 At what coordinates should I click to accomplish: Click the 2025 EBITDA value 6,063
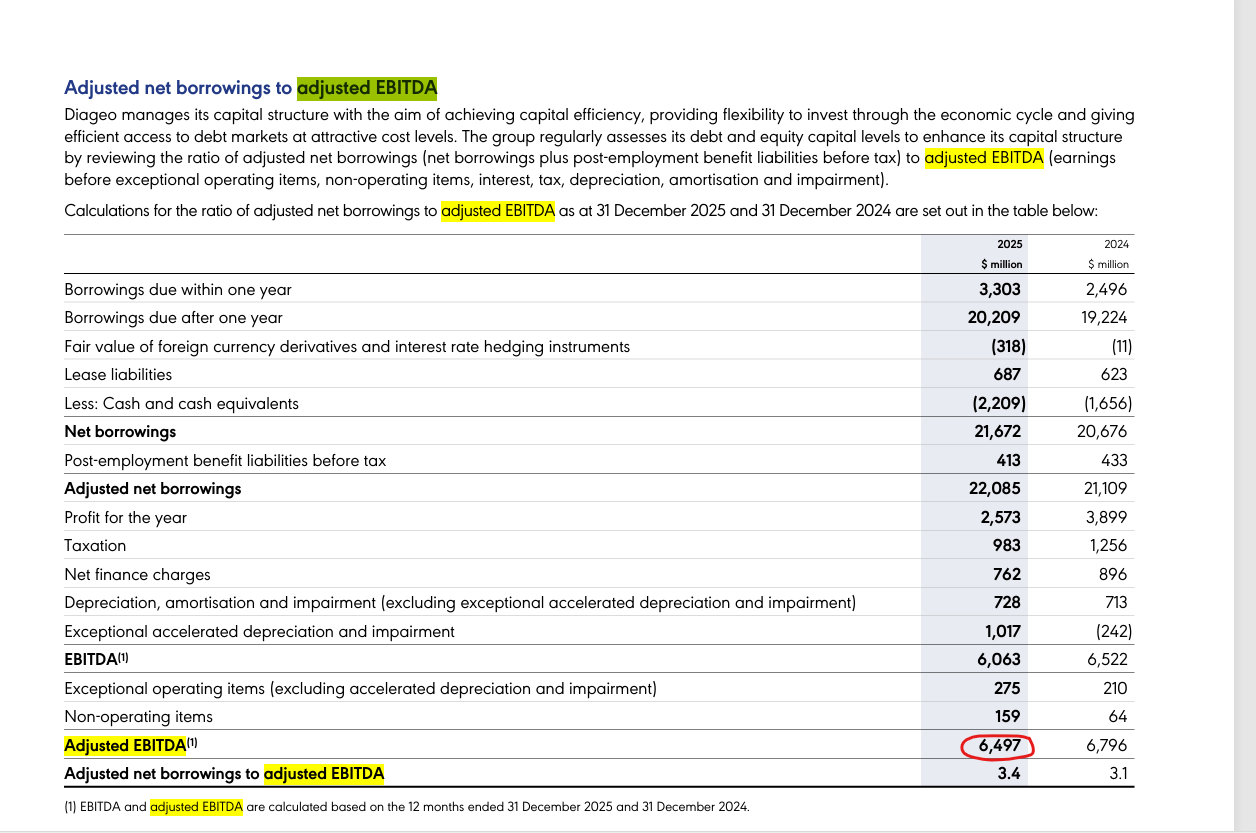tap(997, 660)
